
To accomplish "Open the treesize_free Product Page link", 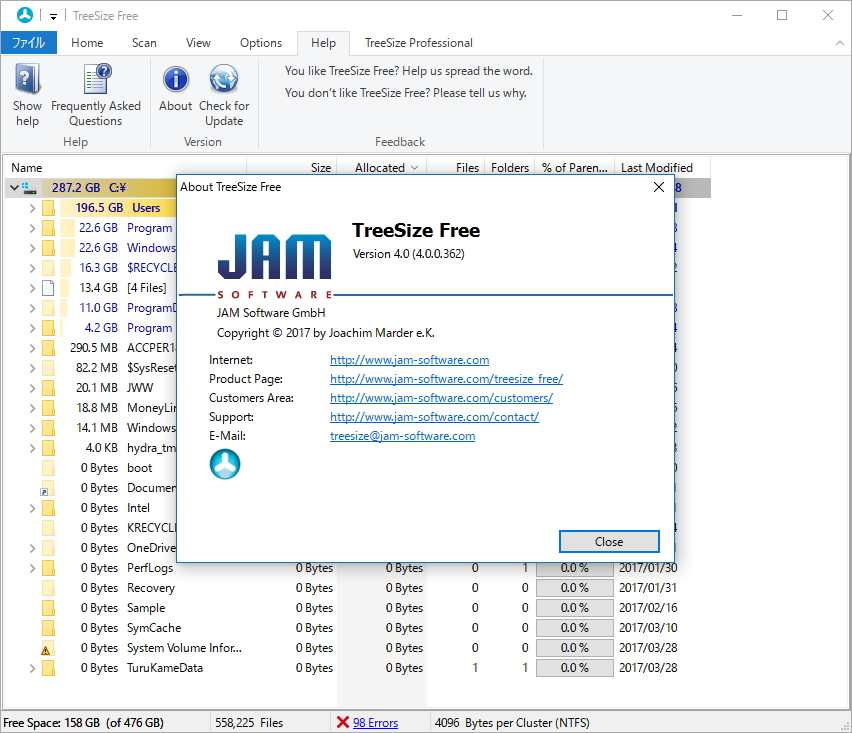I will point(446,379).
